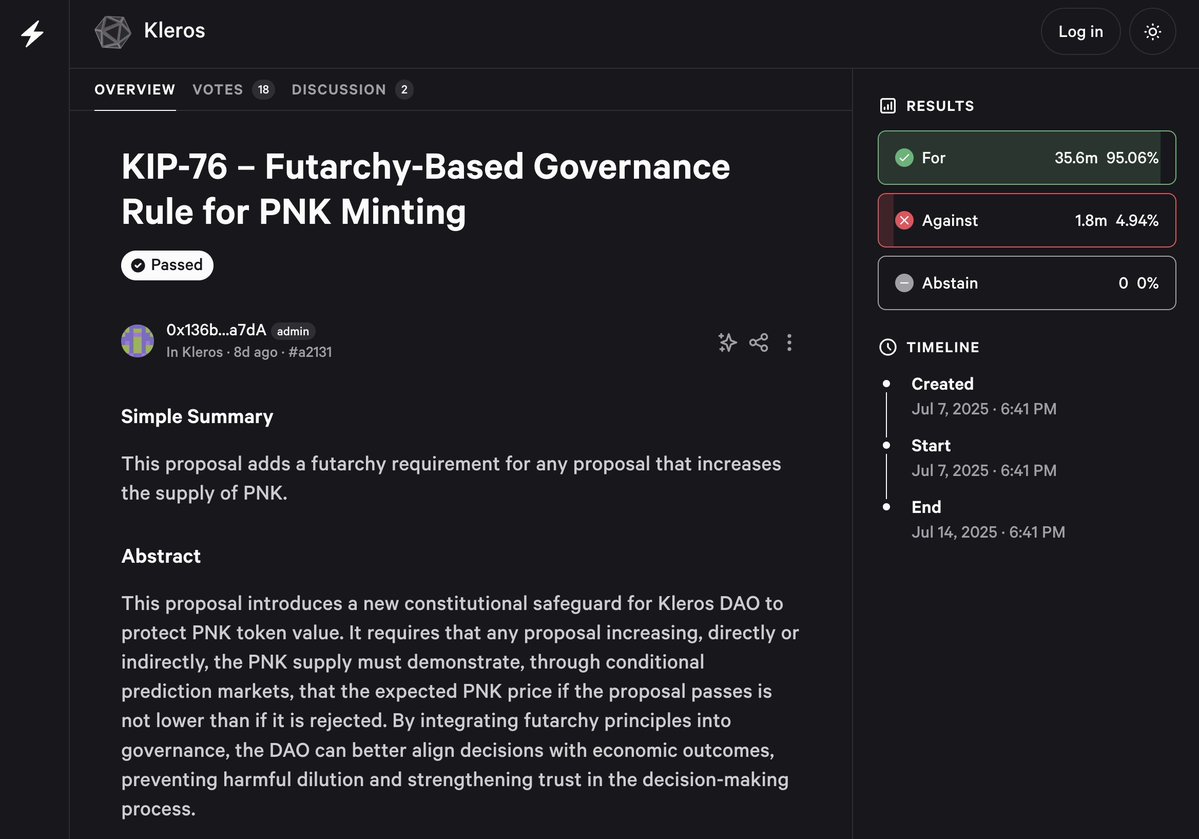
Task: Click the Log in button
Action: 1080,31
